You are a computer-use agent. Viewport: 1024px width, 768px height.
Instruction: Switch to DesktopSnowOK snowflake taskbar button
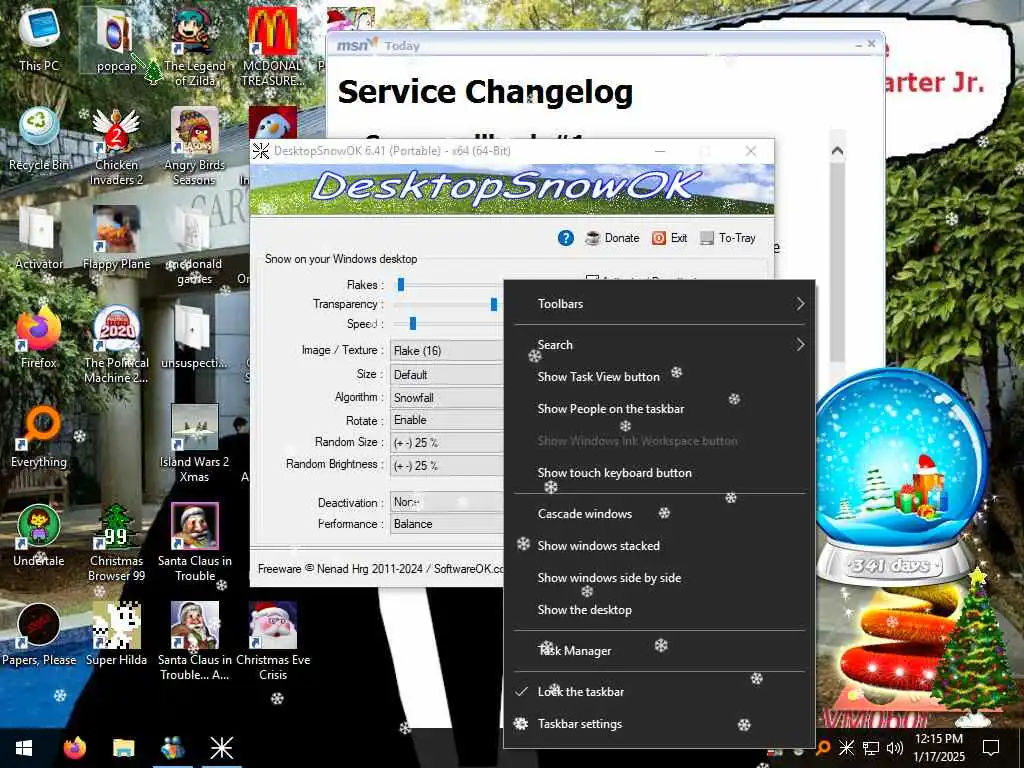click(x=221, y=748)
